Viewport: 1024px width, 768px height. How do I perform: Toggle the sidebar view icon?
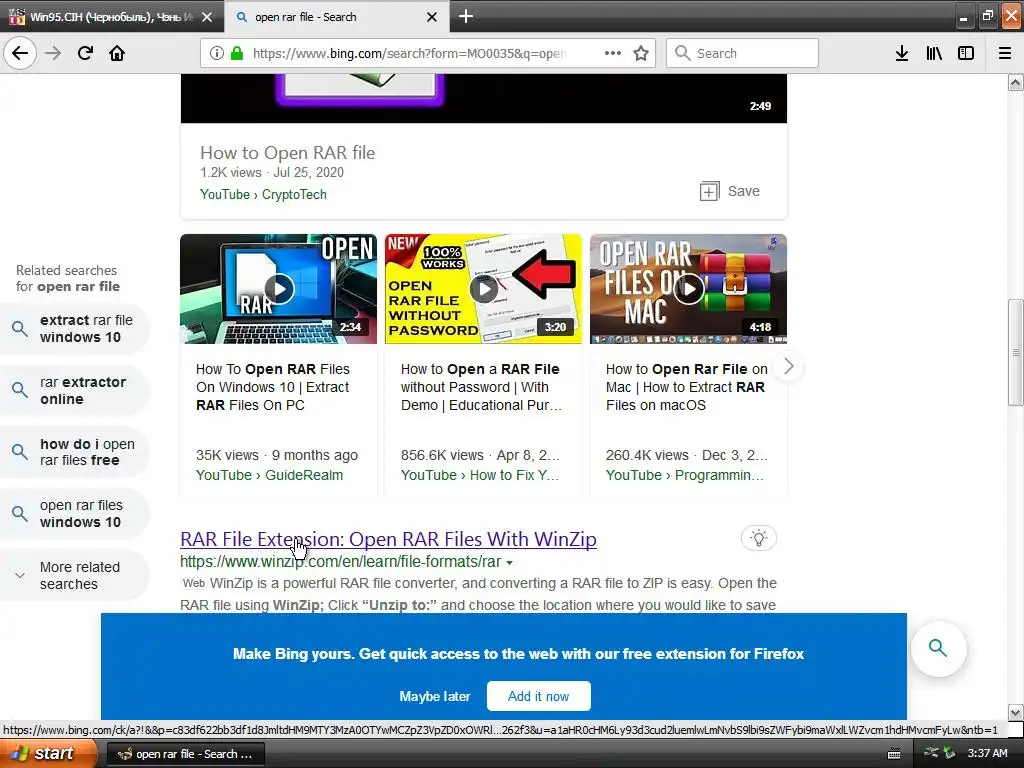(966, 53)
